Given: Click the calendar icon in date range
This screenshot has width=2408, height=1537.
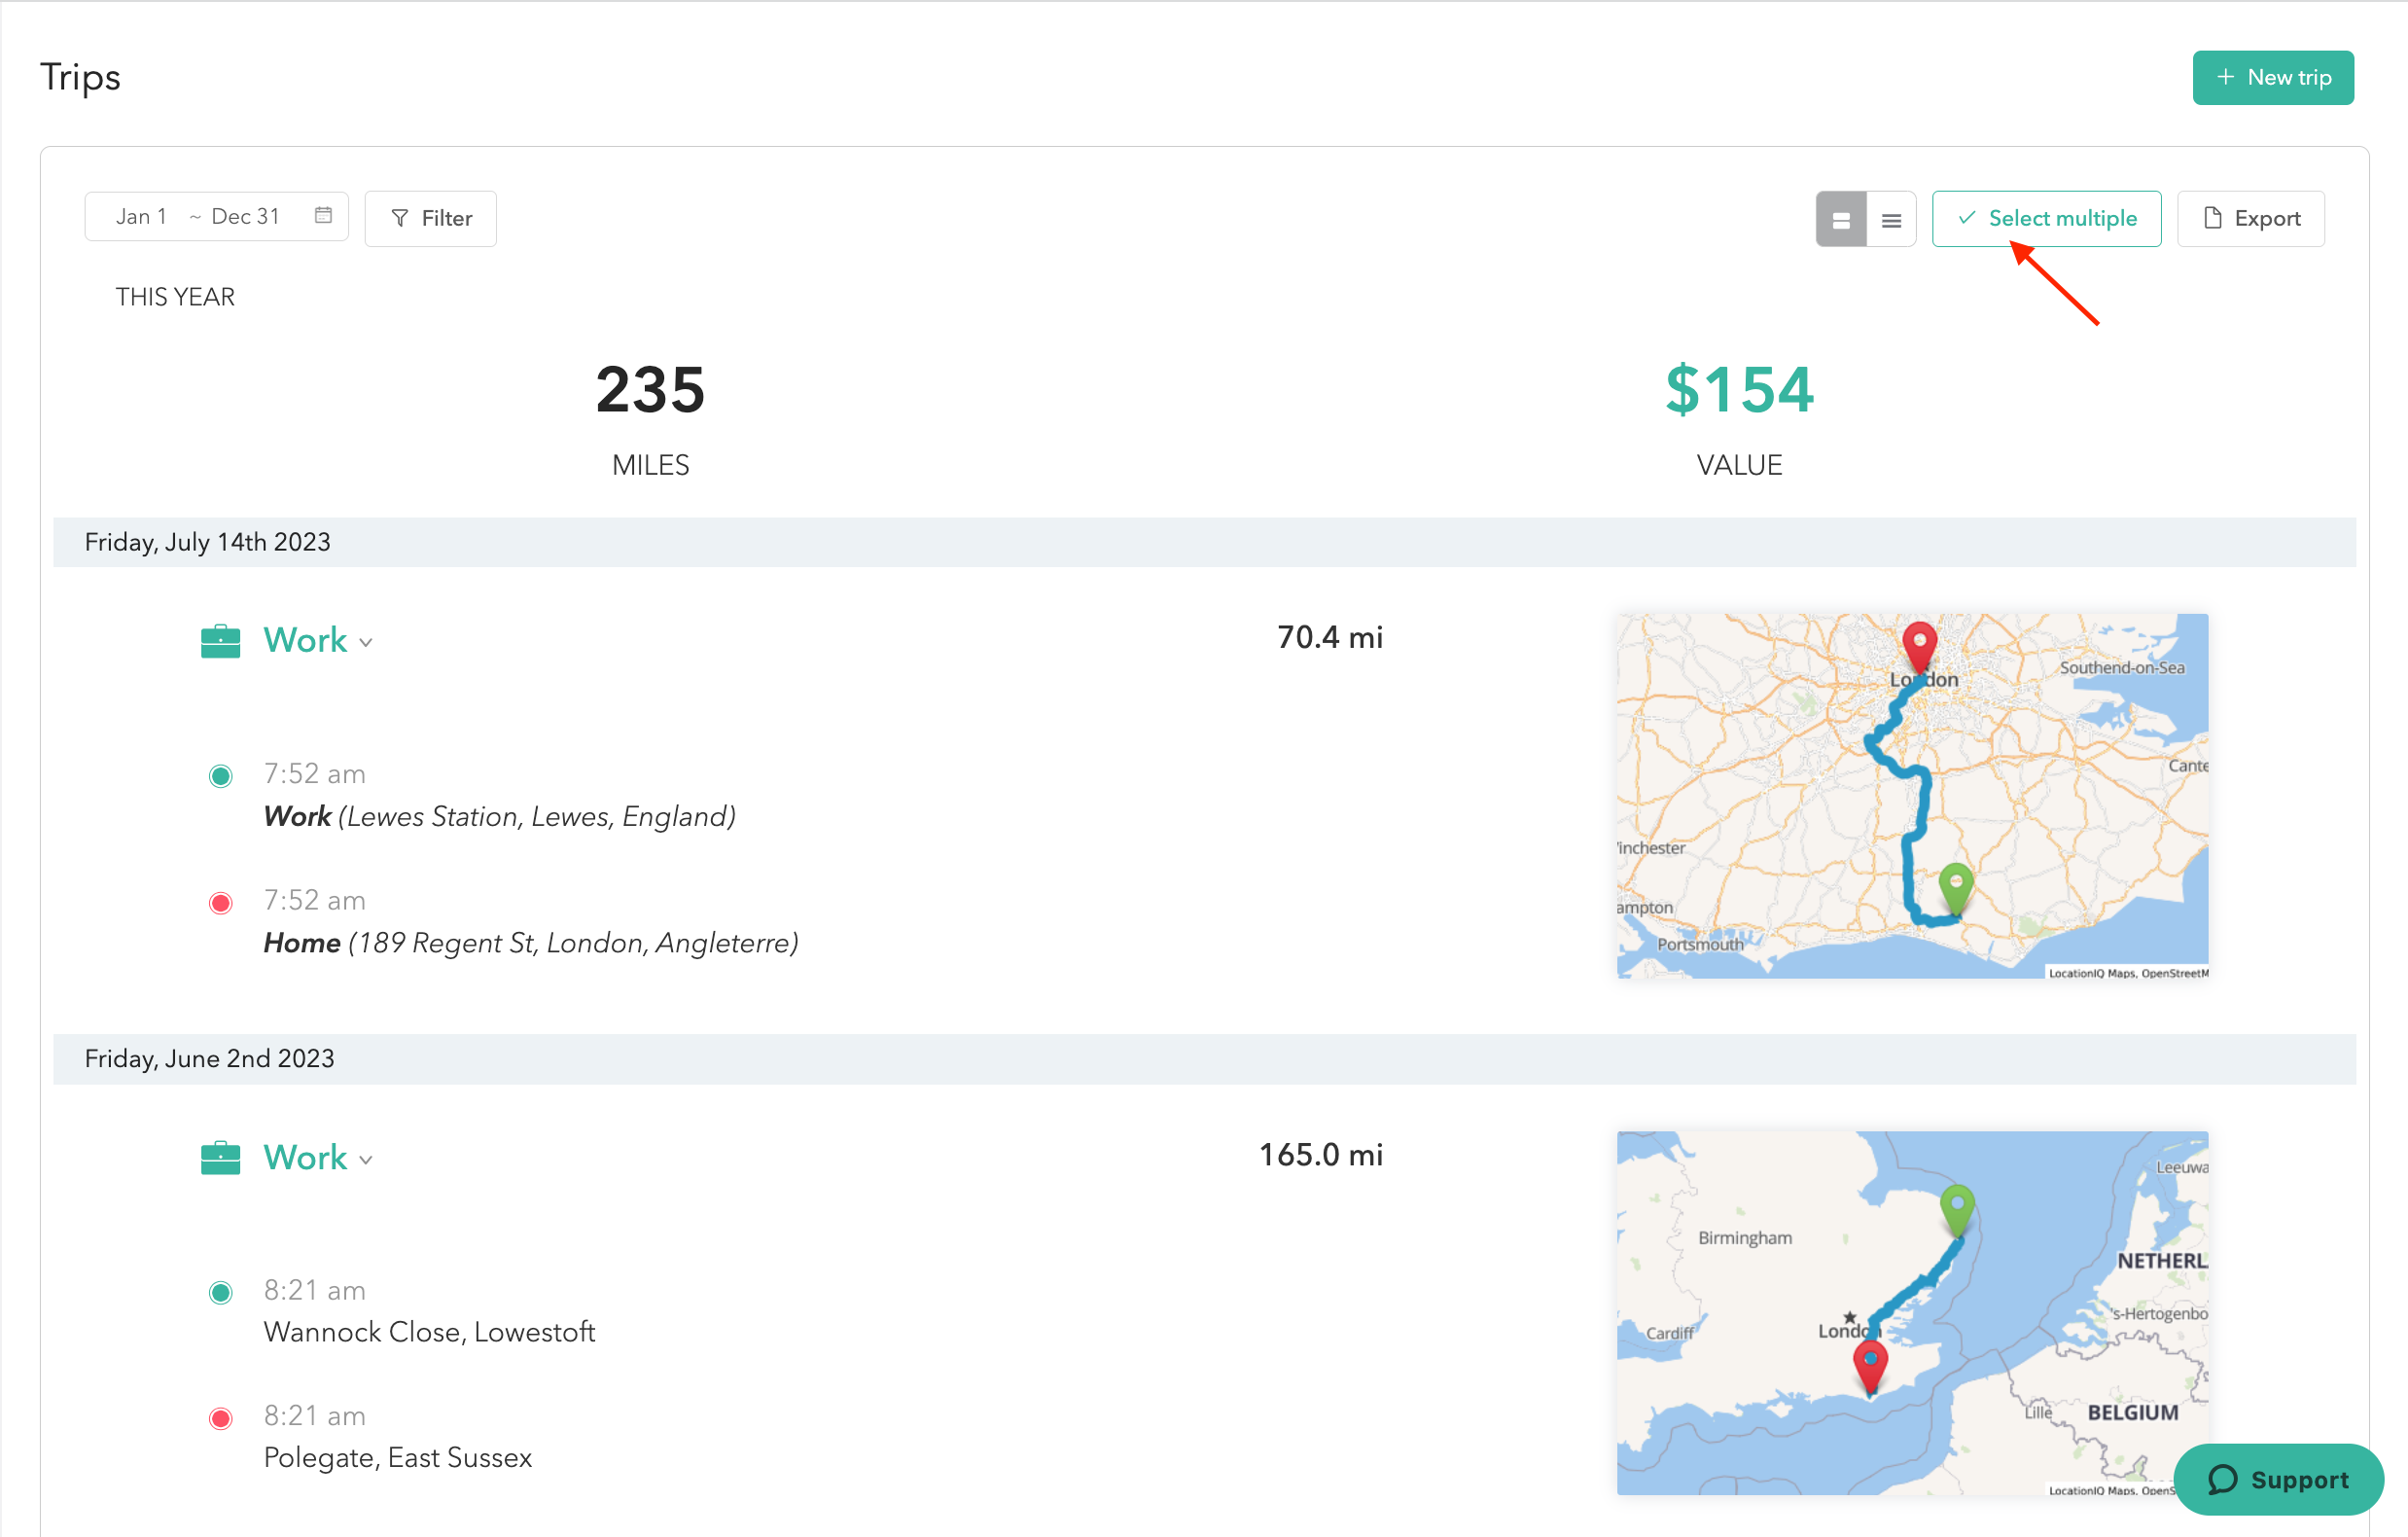Looking at the screenshot, I should 323,216.
